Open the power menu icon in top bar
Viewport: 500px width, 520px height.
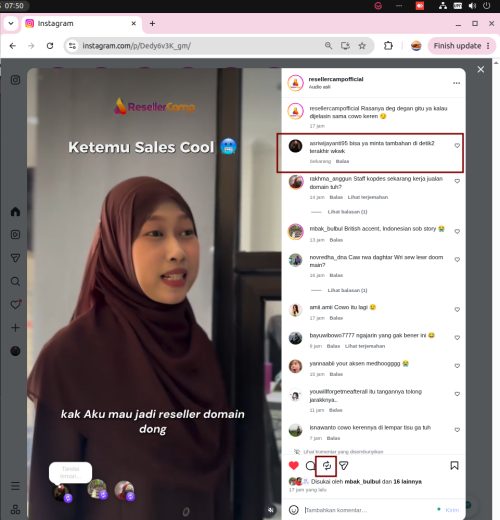tap(487, 6)
